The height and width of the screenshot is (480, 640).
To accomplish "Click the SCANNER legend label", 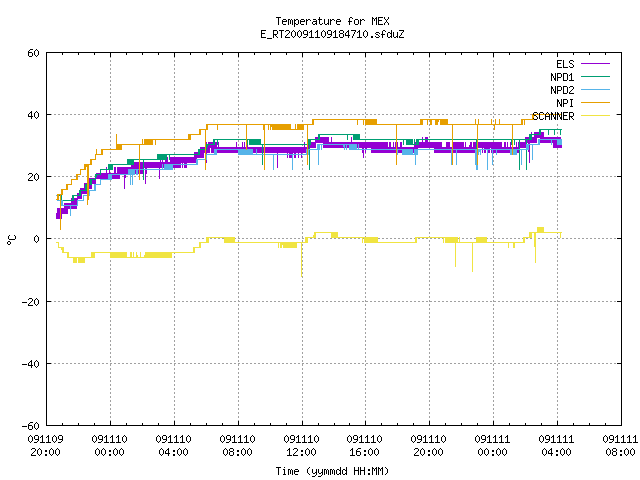I will [x=553, y=116].
